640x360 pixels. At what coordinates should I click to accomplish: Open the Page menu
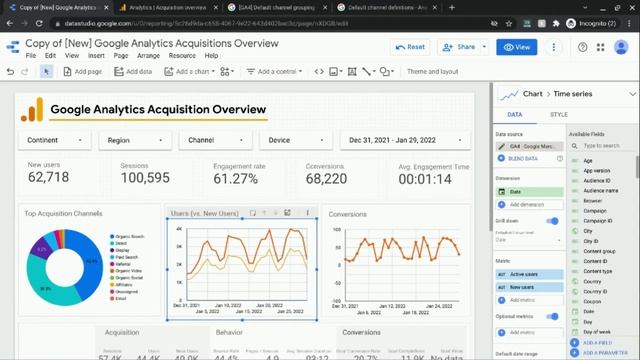pyautogui.click(x=121, y=56)
